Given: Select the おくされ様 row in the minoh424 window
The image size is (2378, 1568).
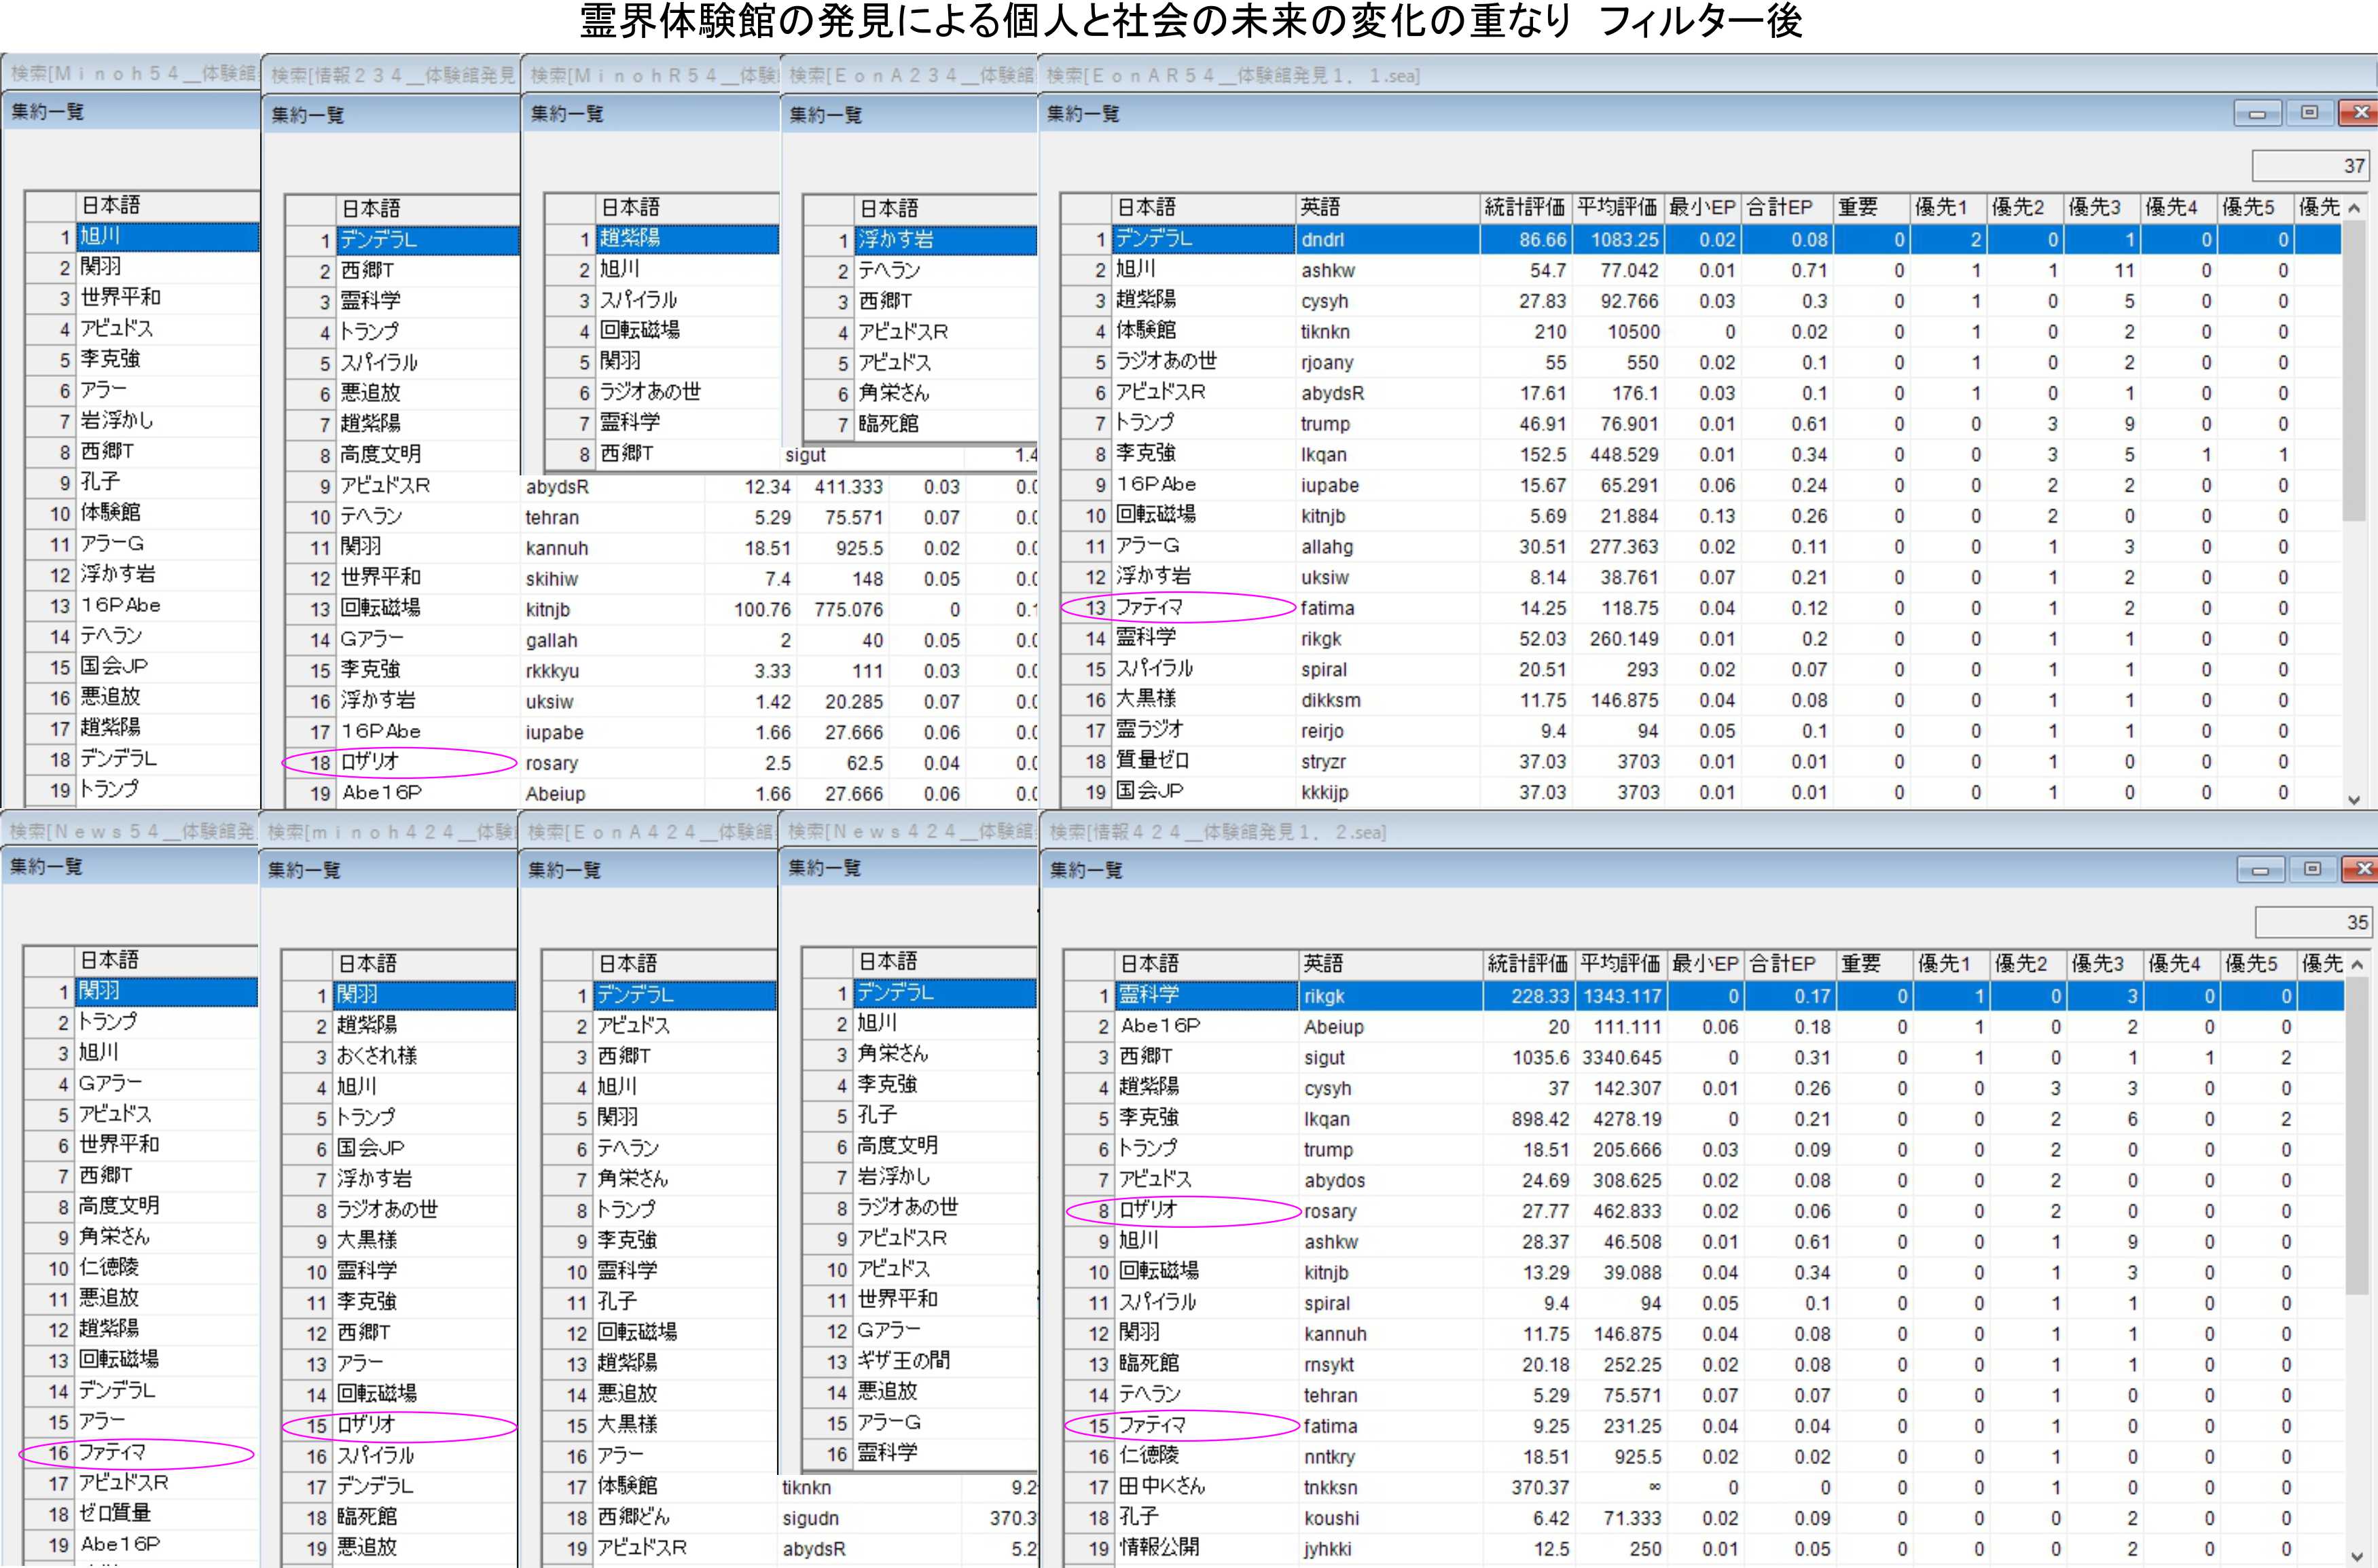Looking at the screenshot, I should (399, 1056).
